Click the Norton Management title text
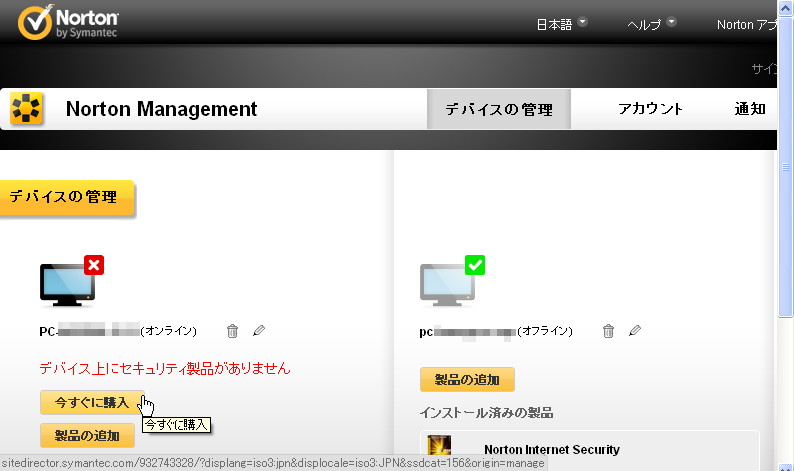Viewport: 794px width, 471px height. [162, 109]
